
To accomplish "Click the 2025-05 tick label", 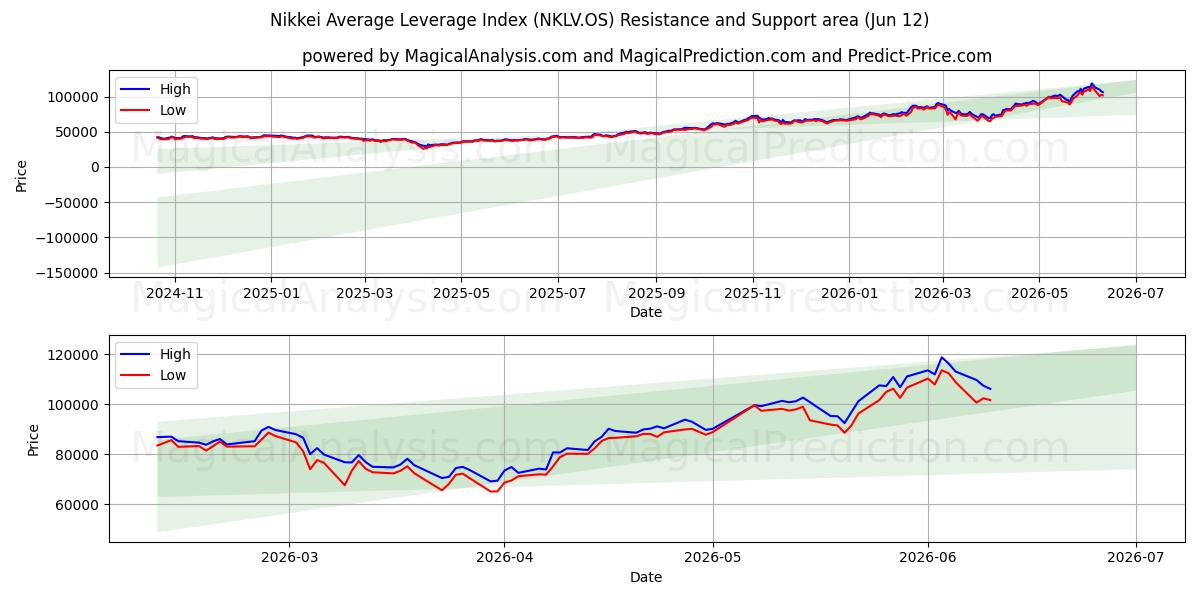I will 461,292.
